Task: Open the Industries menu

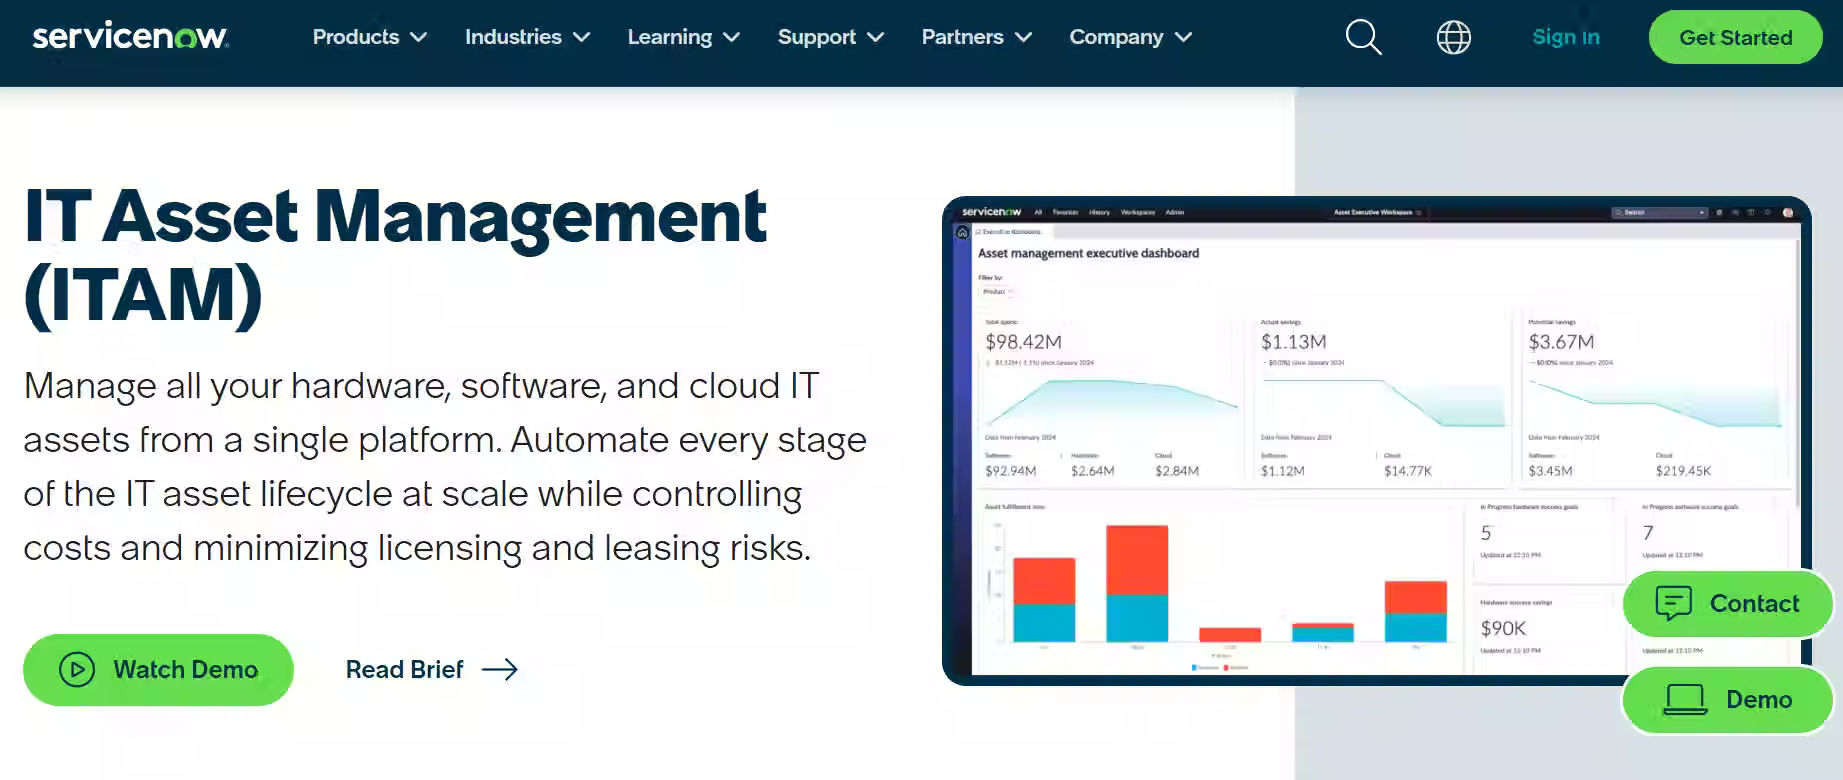Action: click(527, 37)
